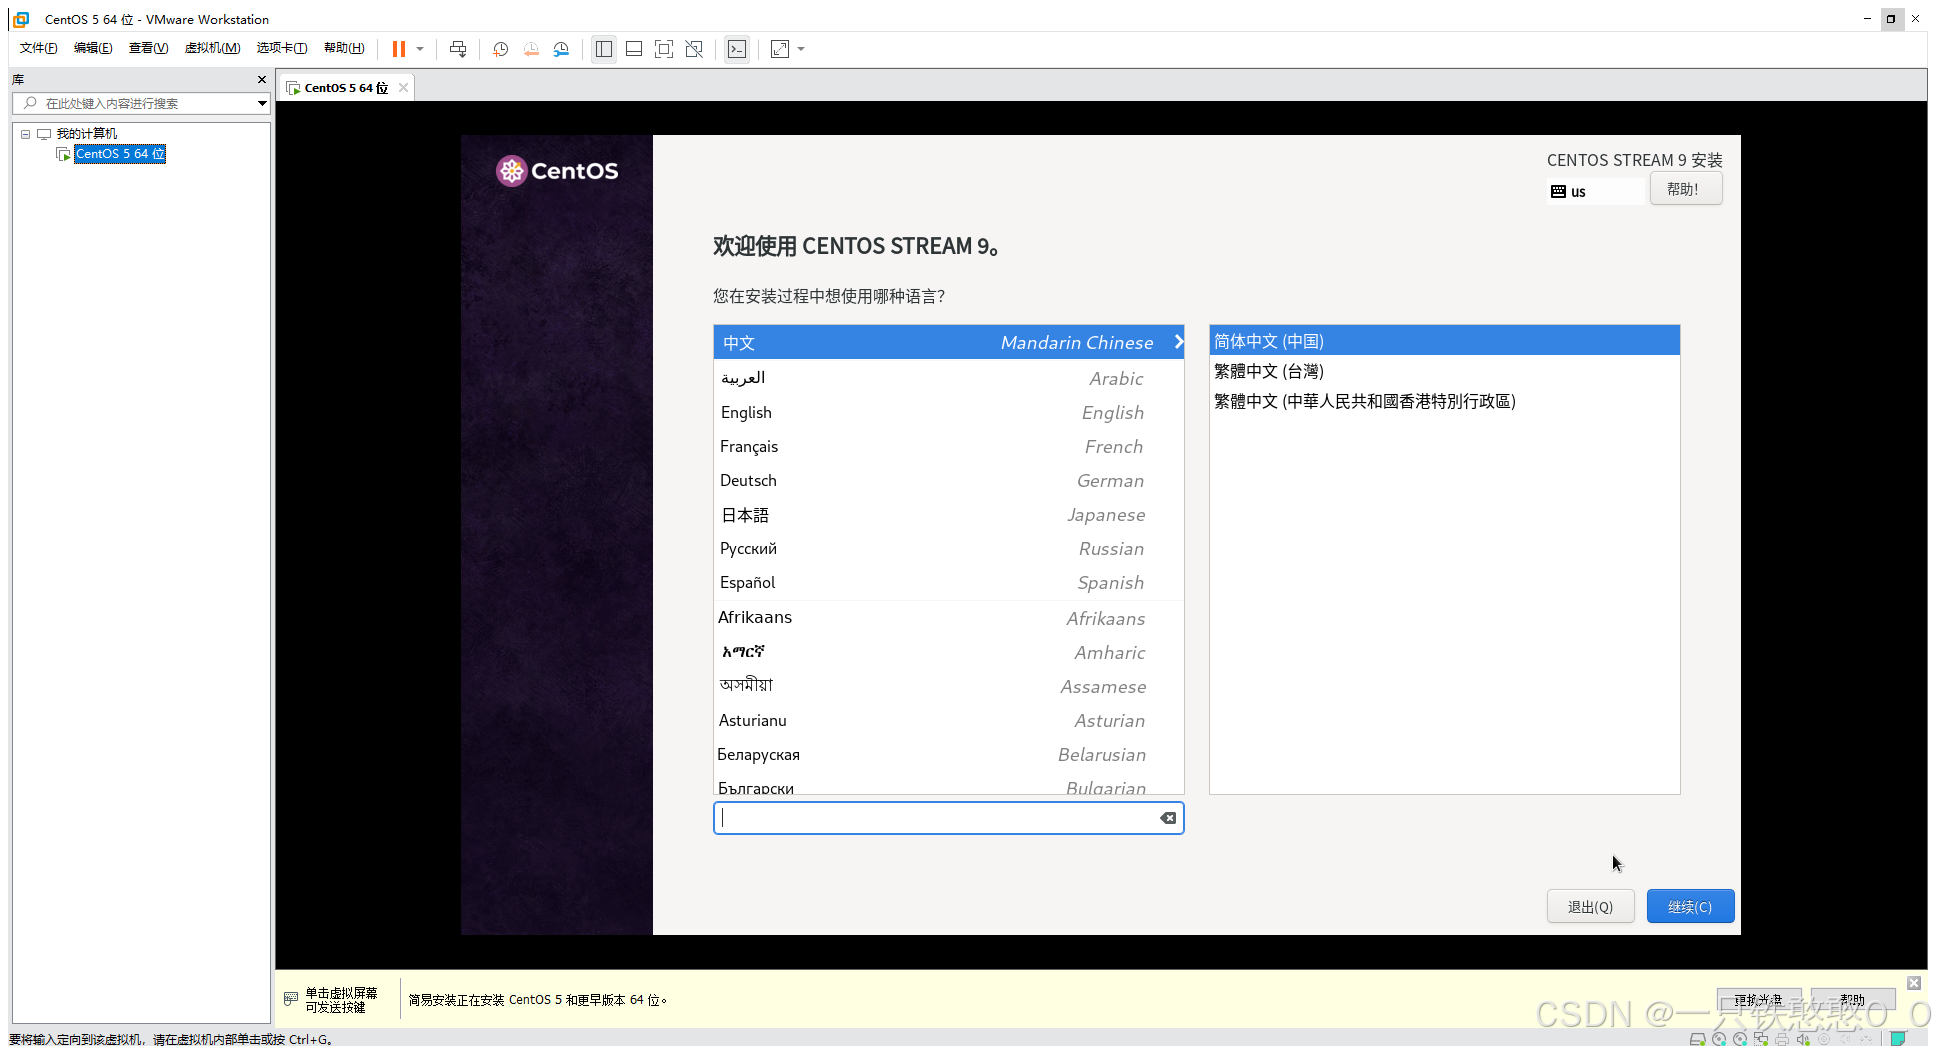Select the Asturianu language row
The width and height of the screenshot is (1936, 1046).
948,720
